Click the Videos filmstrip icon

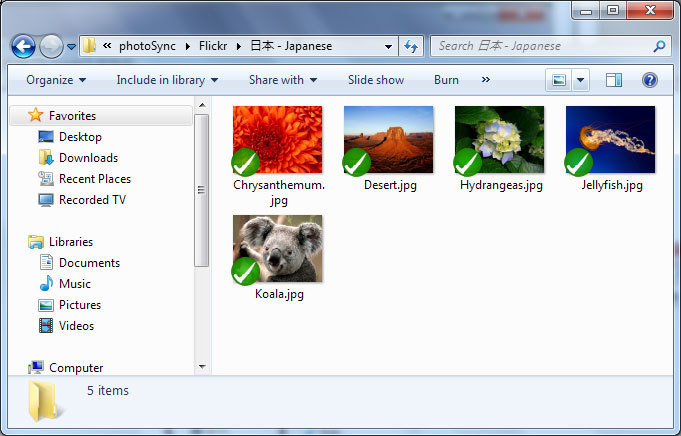click(46, 326)
